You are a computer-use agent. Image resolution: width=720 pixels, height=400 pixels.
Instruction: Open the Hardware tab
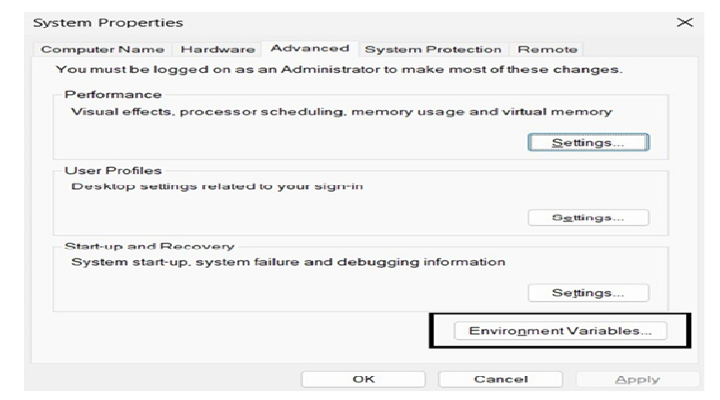click(217, 49)
